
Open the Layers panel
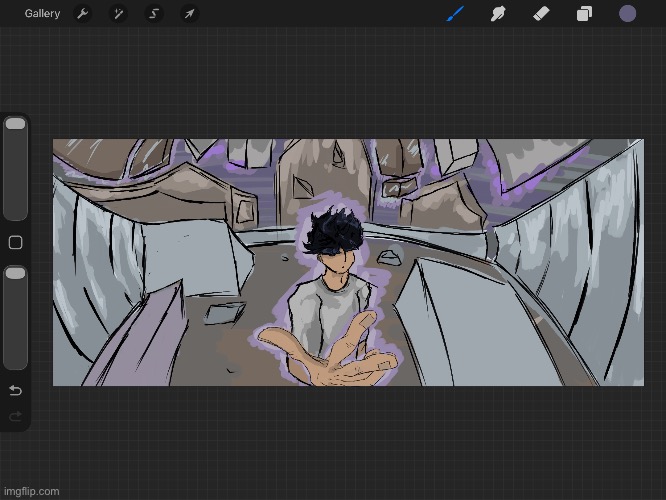pyautogui.click(x=584, y=14)
